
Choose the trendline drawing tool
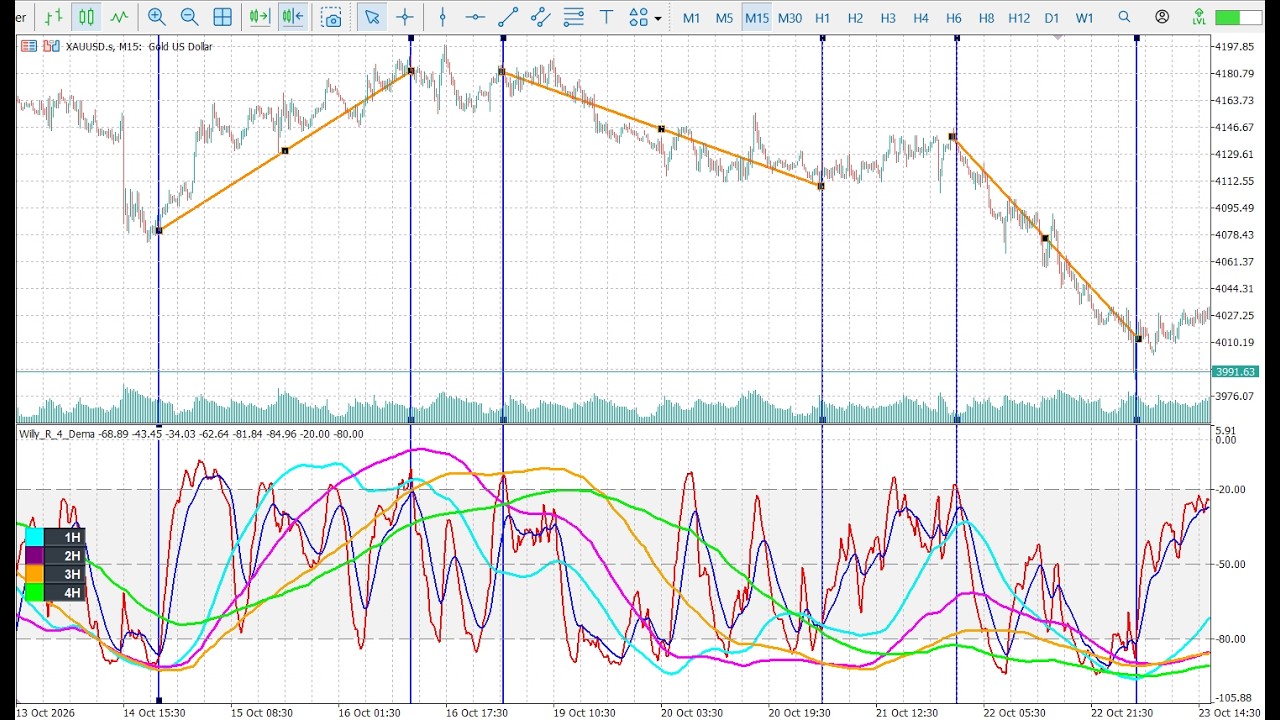tap(508, 17)
